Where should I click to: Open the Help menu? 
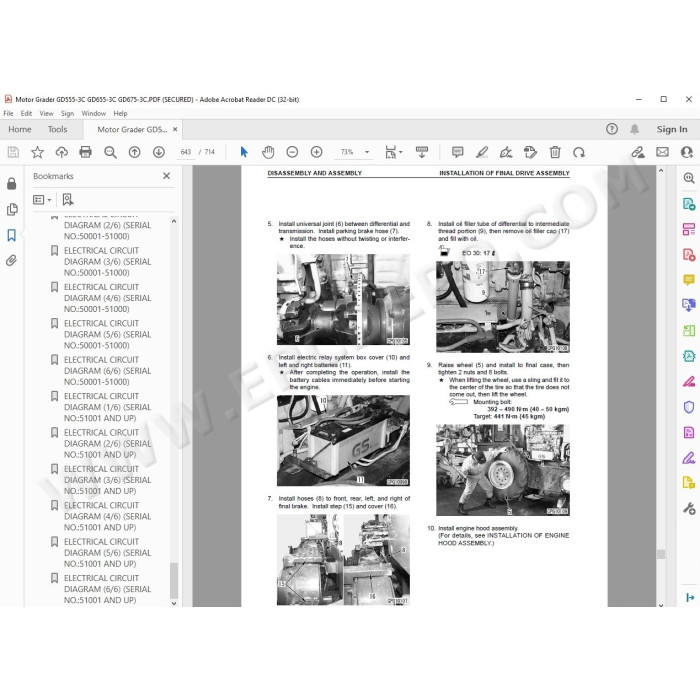120,113
